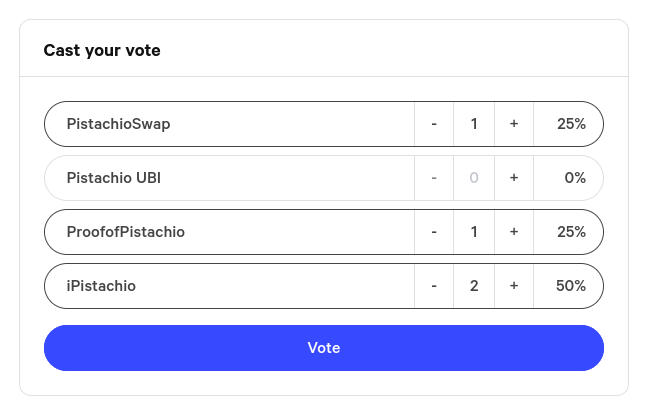
Task: Click the 25% share for PistachioSwap
Action: pyautogui.click(x=571, y=124)
